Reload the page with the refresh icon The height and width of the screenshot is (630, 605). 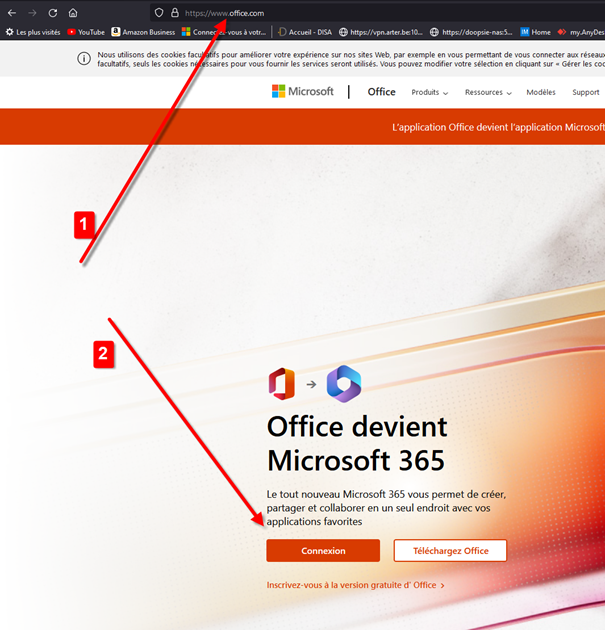(53, 13)
